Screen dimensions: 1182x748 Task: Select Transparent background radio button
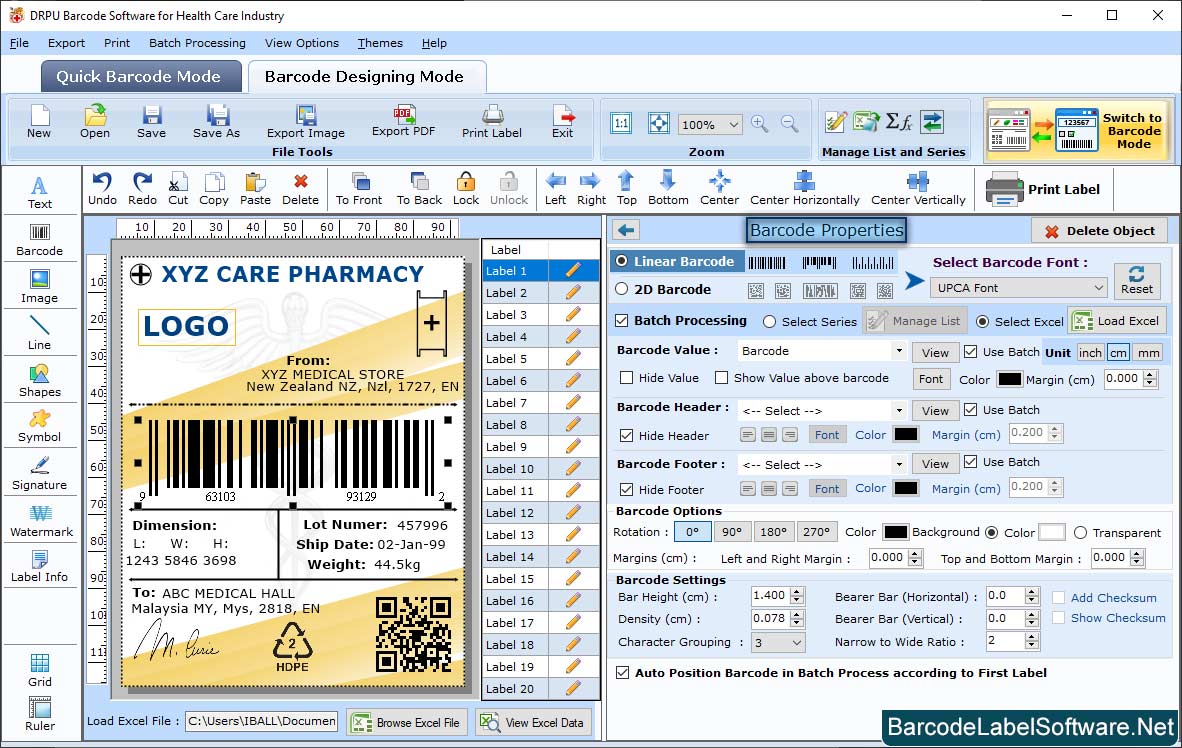point(1080,533)
